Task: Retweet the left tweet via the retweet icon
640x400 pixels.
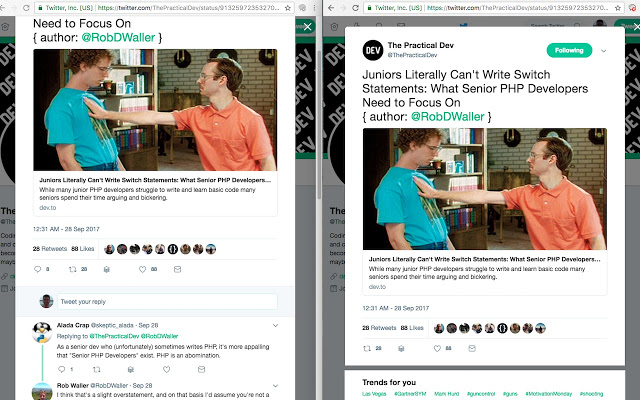Action: pos(73,269)
